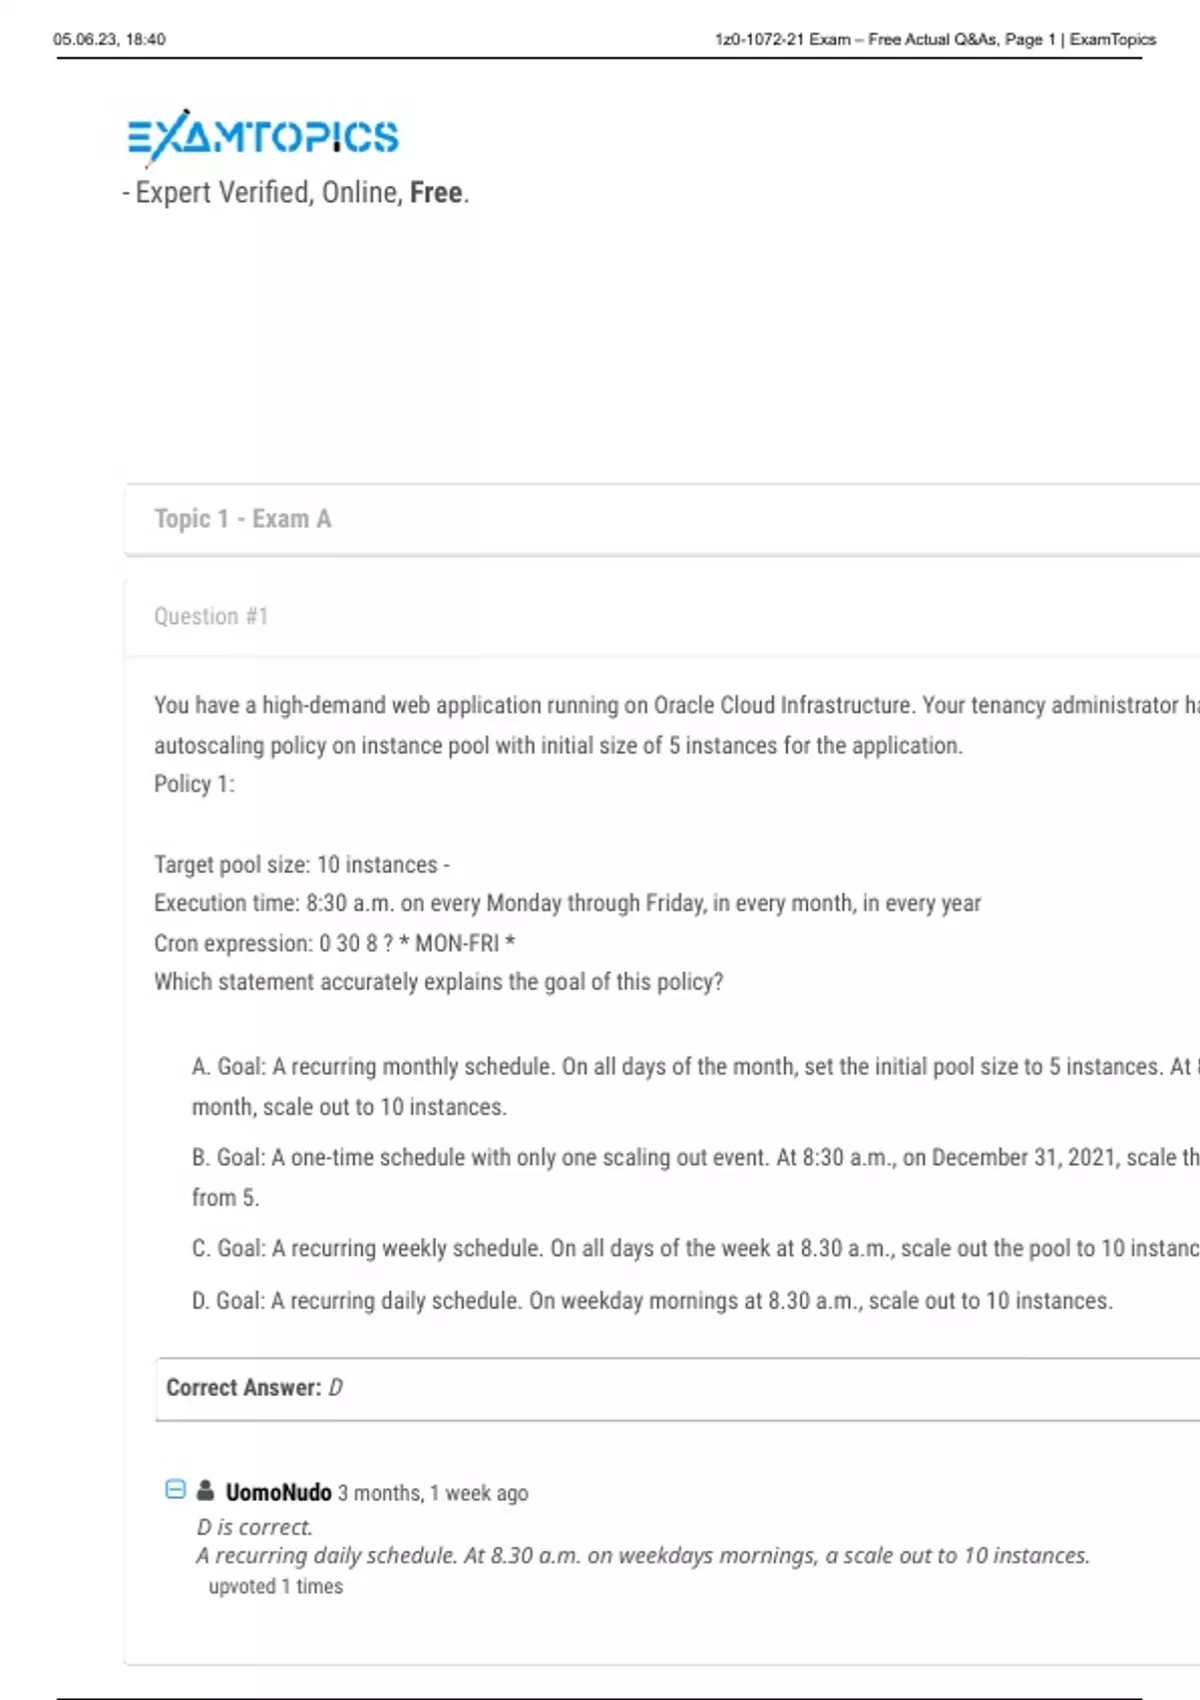
Task: Click the 'Target pool size: 10 instances' line
Action: pos(301,864)
